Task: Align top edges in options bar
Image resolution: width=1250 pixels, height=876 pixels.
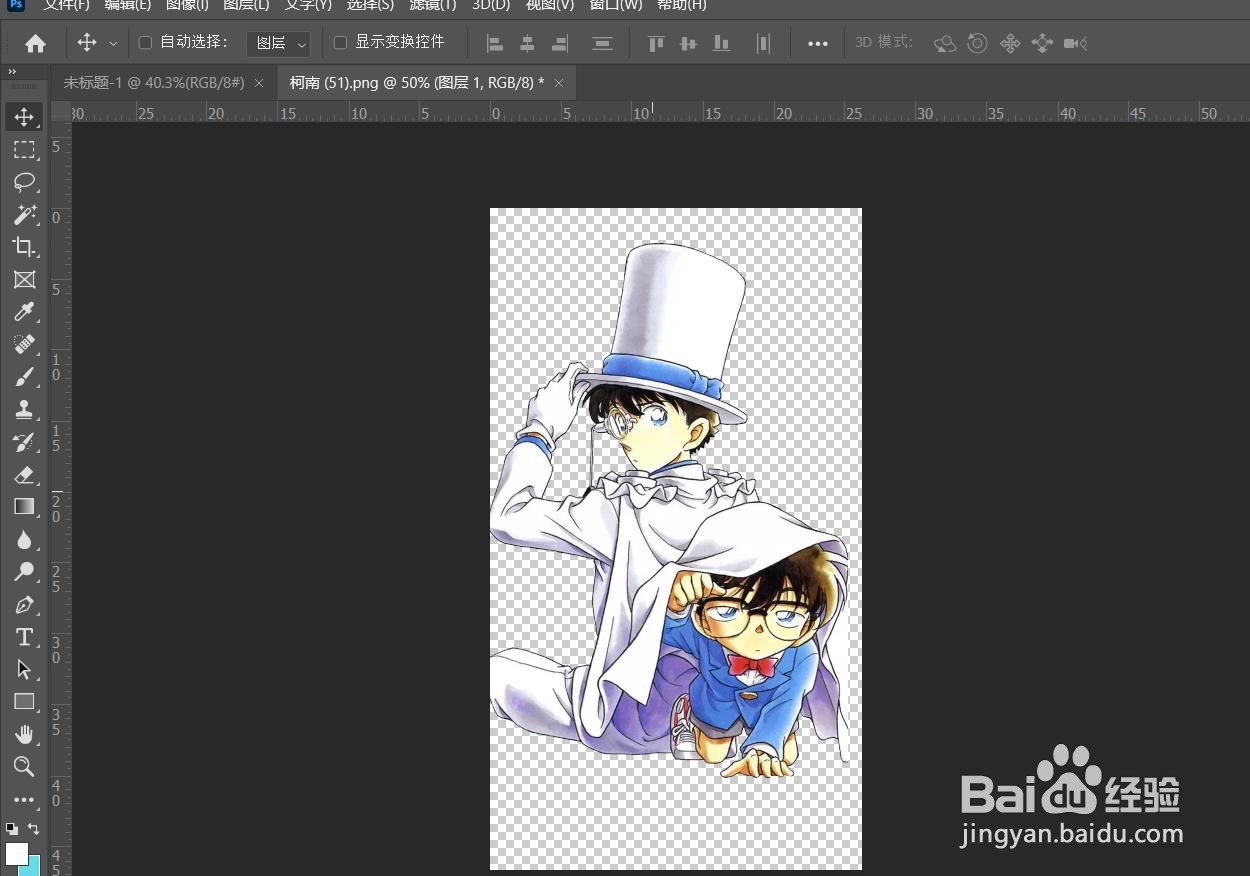Action: pos(656,43)
